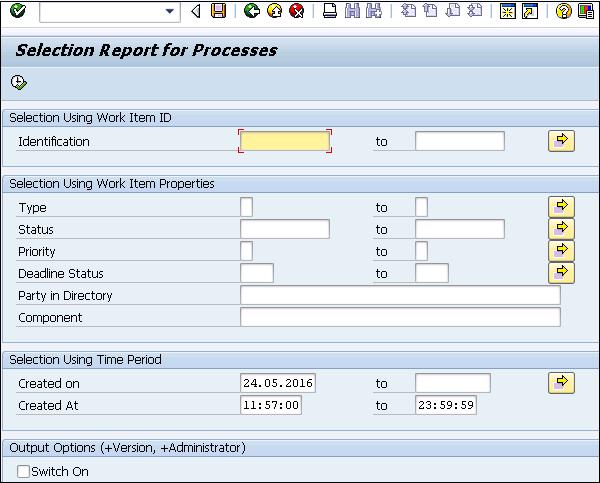Click the Find Next binoculars icon

click(x=374, y=11)
